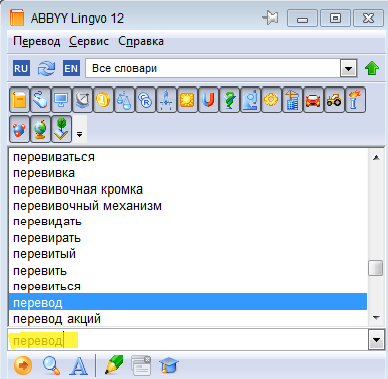Click the magnifying glass search icon
Viewport: 388px width, 379px height.
click(x=51, y=365)
